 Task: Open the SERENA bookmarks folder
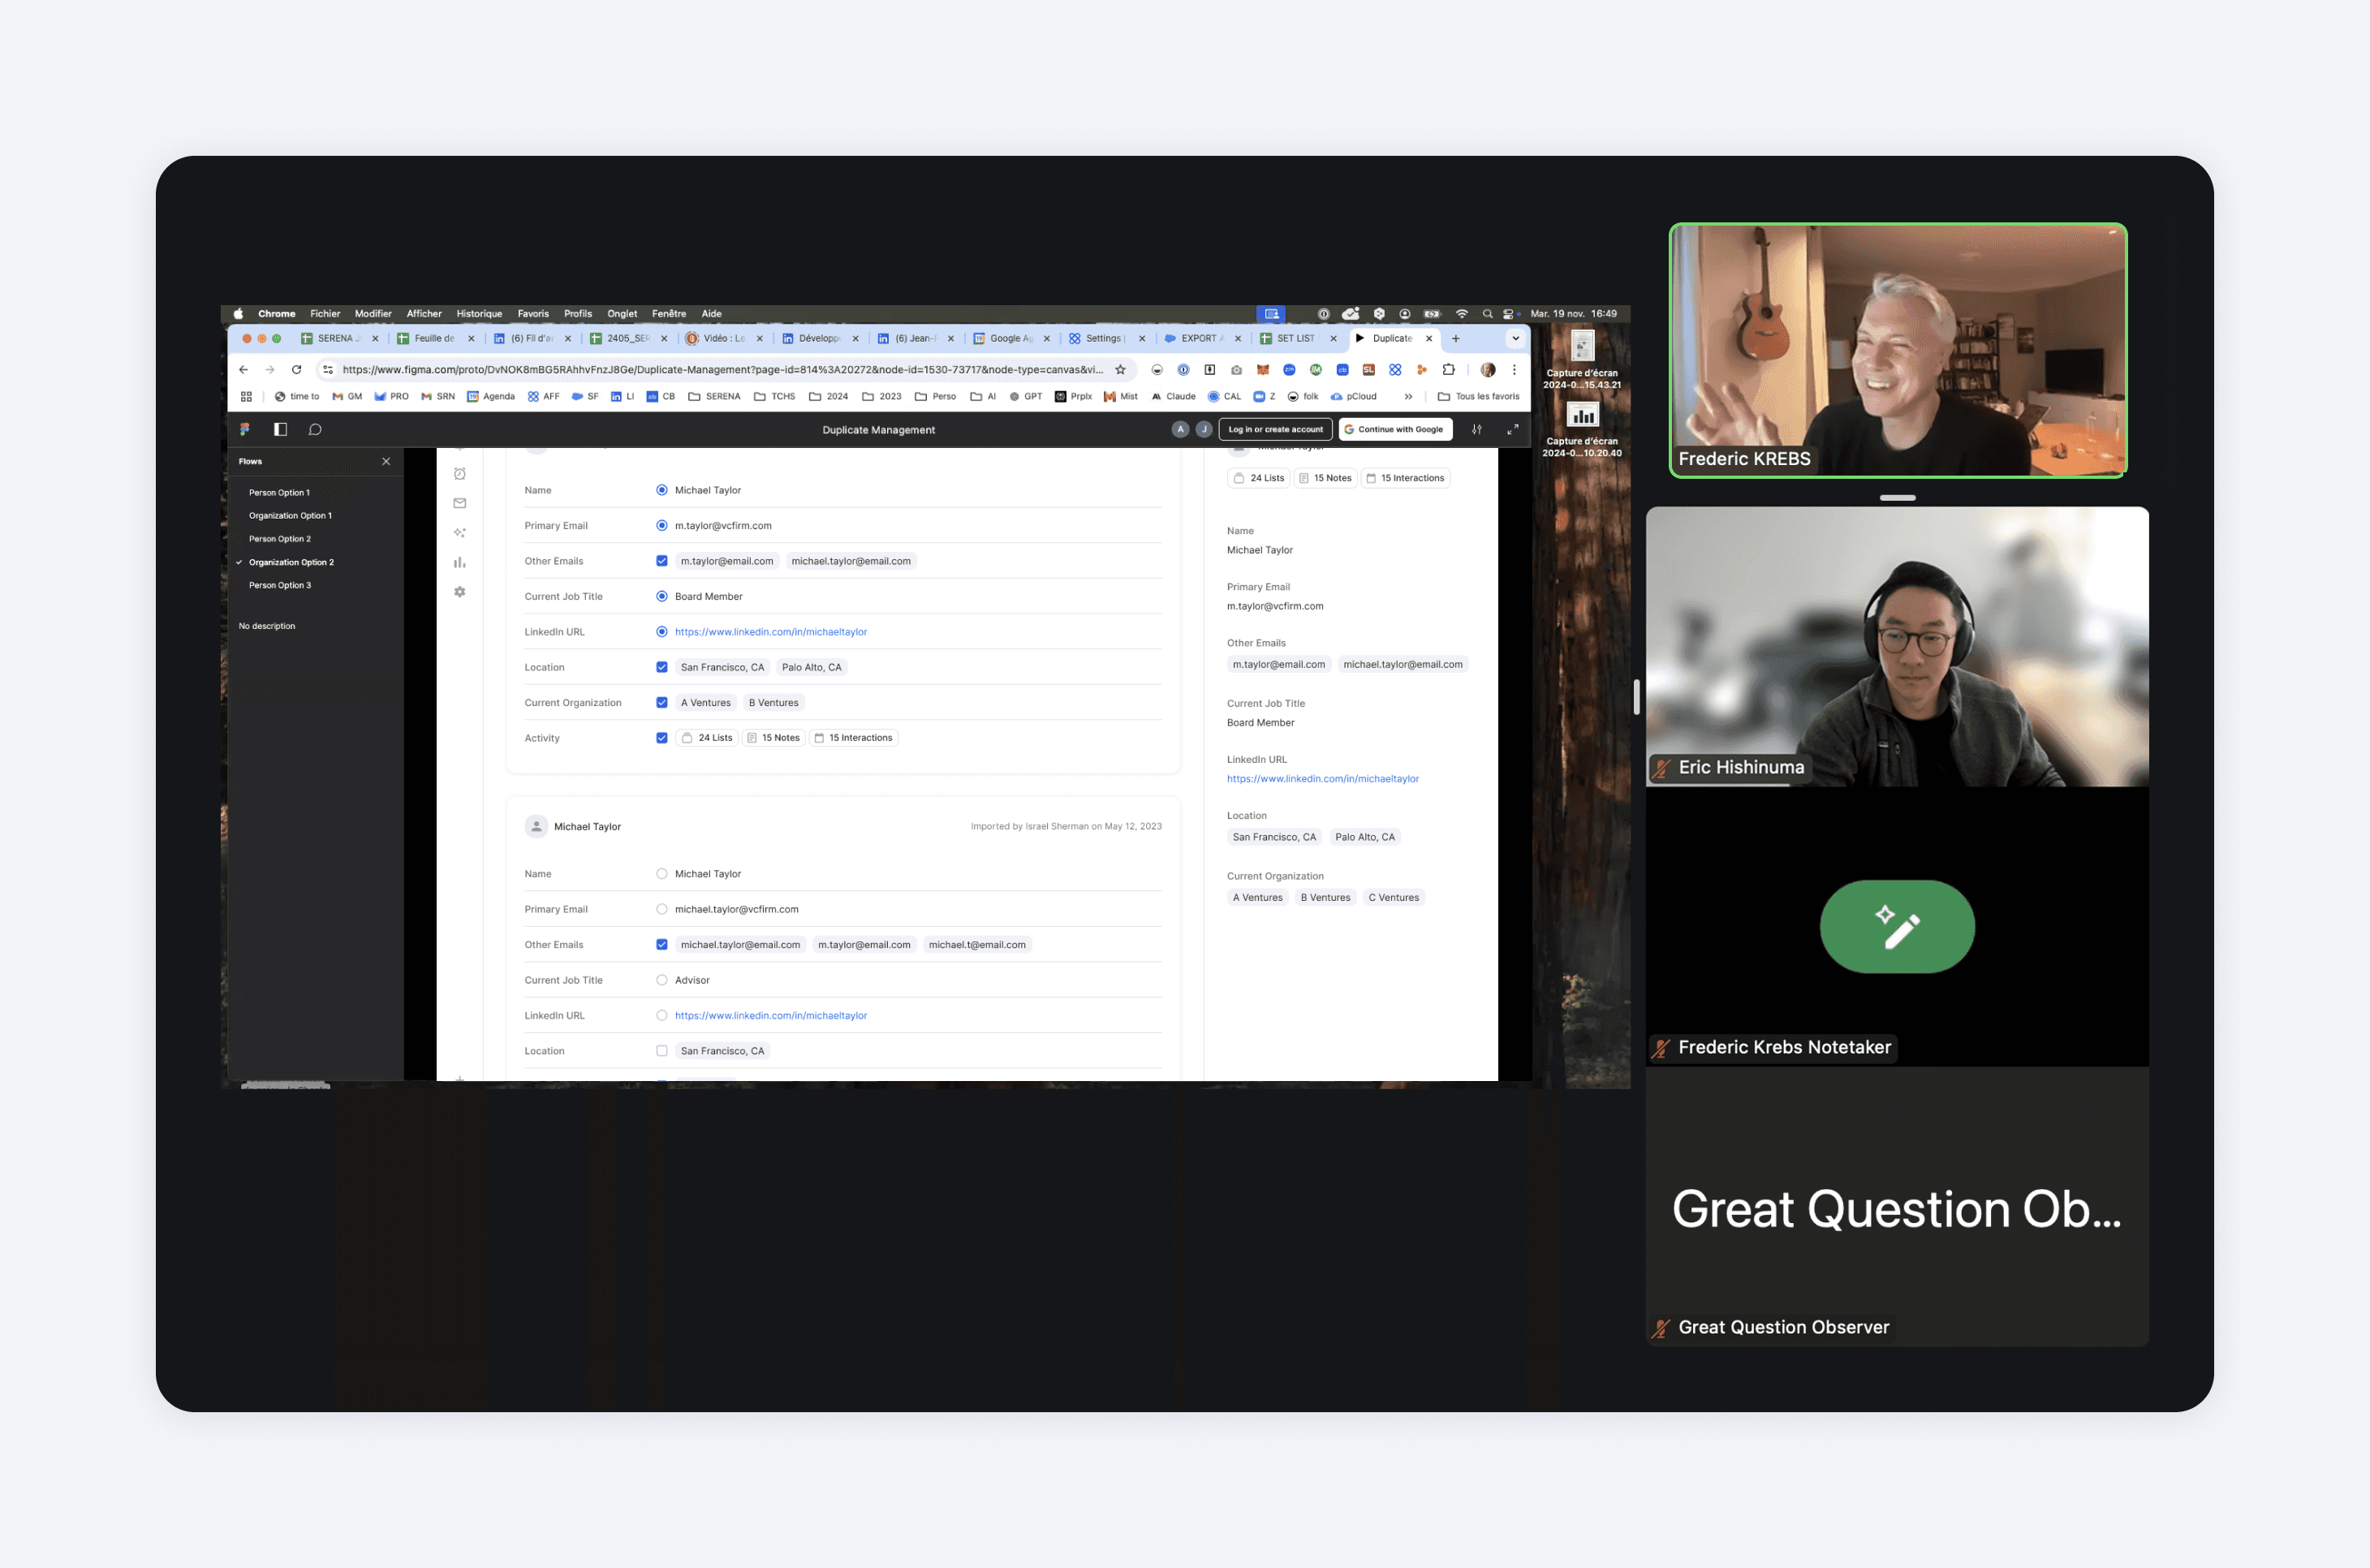[x=714, y=397]
